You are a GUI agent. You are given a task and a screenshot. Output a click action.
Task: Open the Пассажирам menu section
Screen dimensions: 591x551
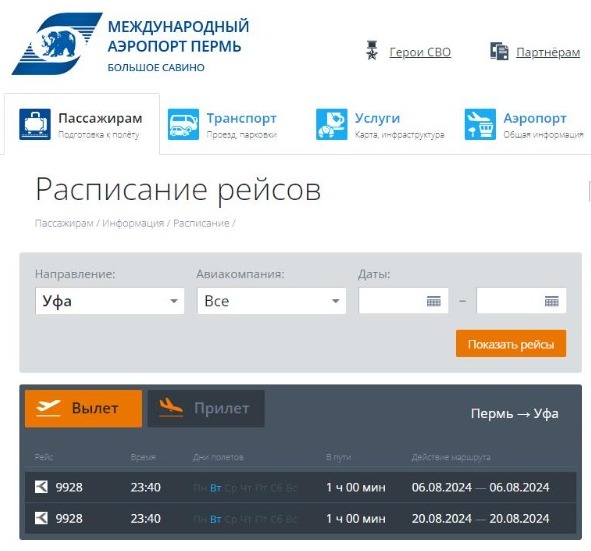click(x=82, y=124)
